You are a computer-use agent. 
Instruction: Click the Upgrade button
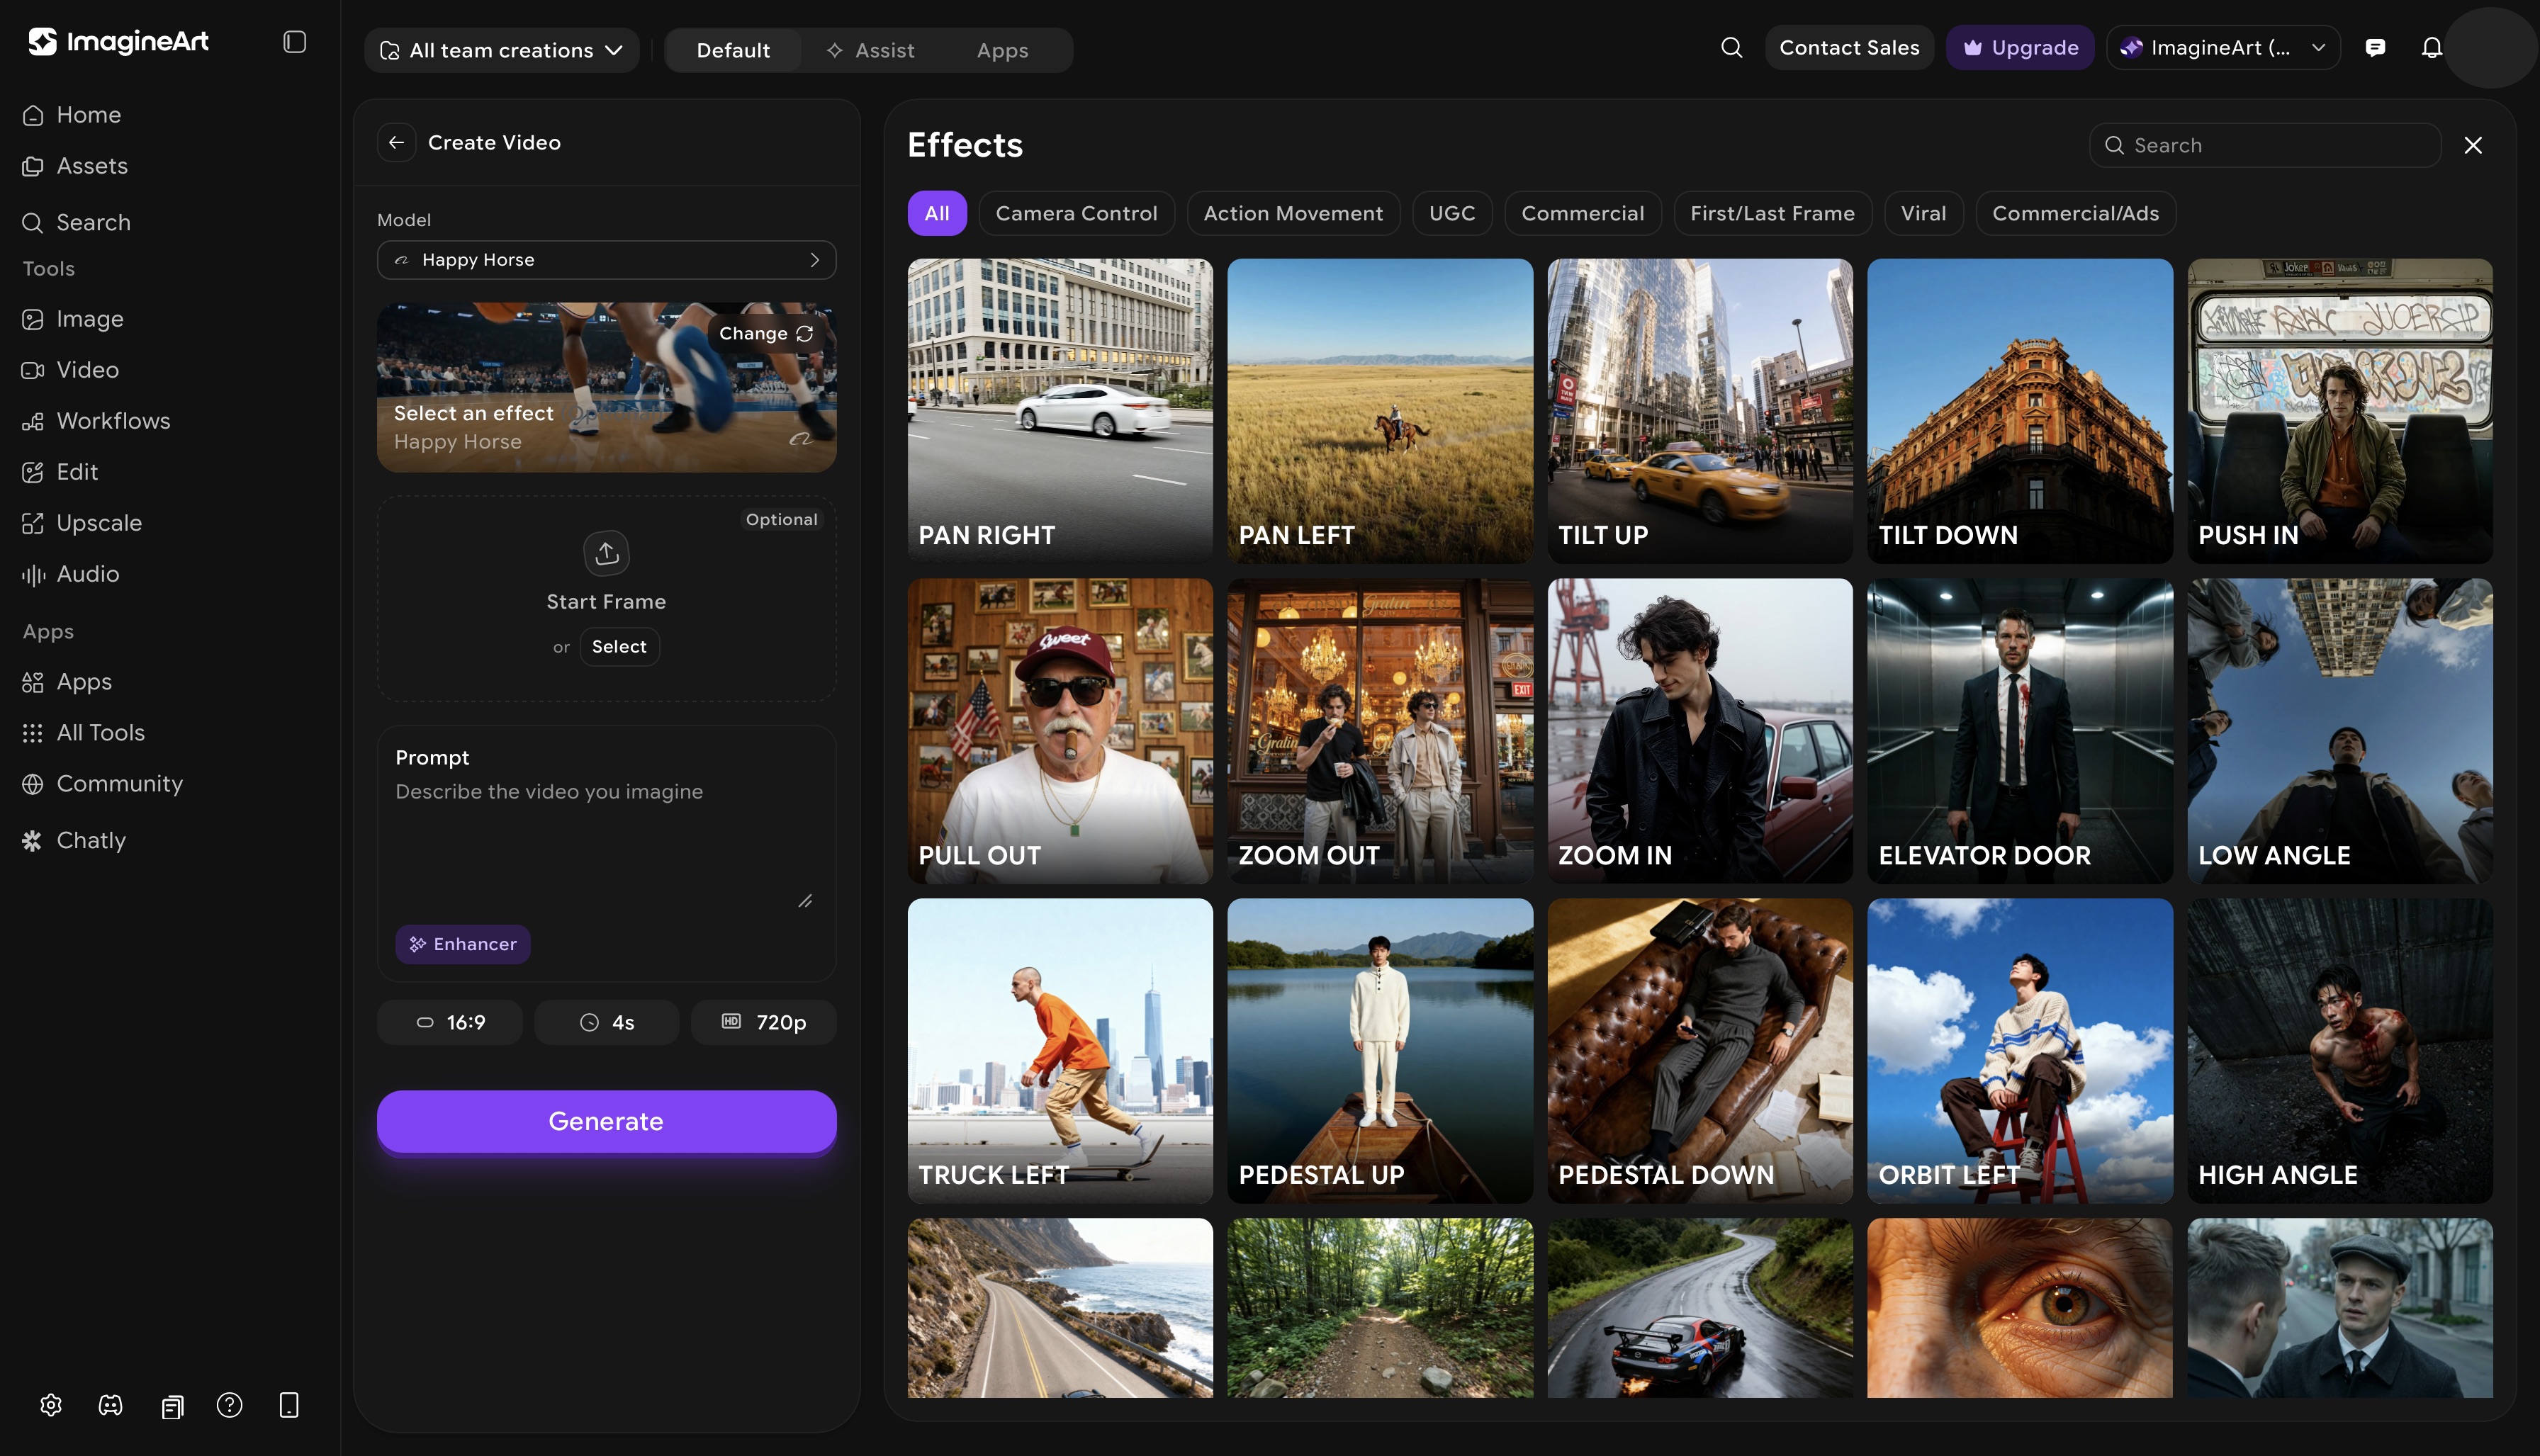pos(2019,48)
